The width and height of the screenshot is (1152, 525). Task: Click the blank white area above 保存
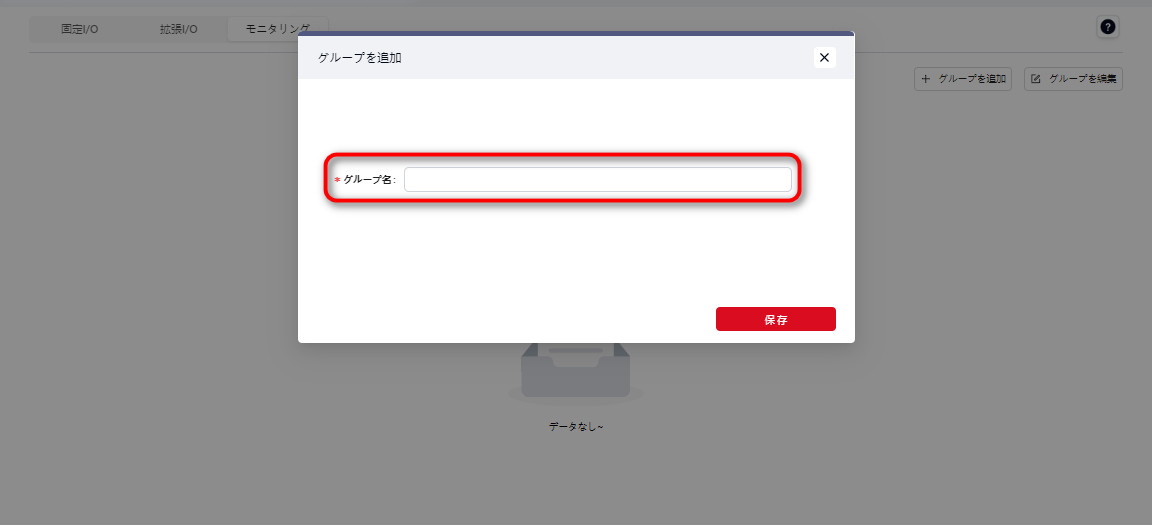[x=576, y=260]
